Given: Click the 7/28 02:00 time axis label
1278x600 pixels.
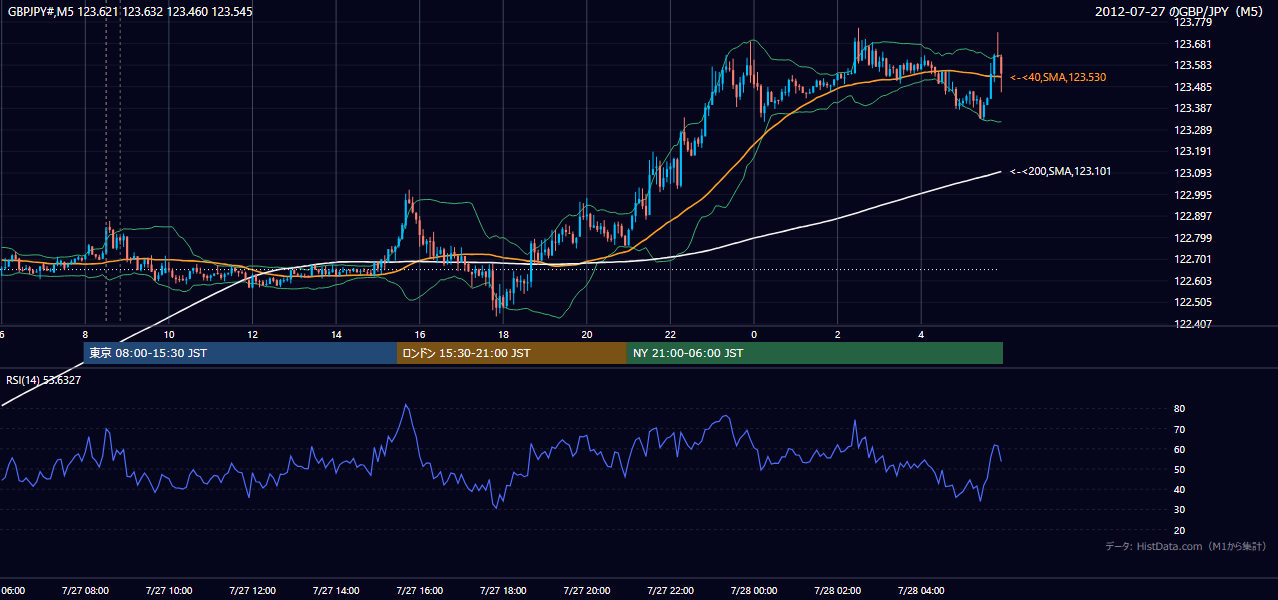Looking at the screenshot, I should (x=837, y=590).
